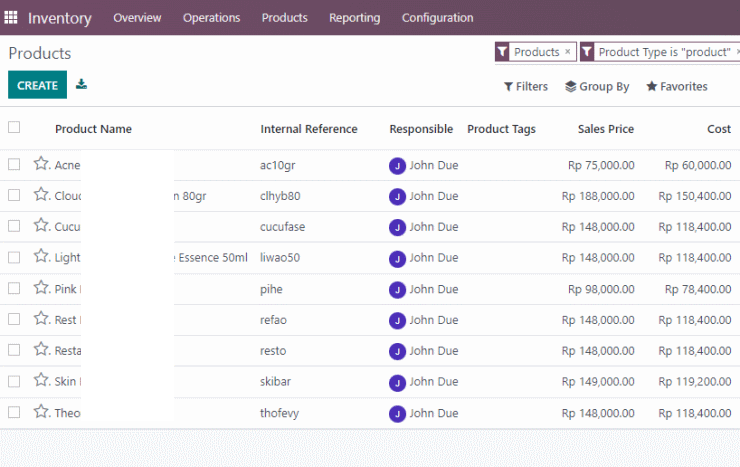Image resolution: width=740 pixels, height=467 pixels.
Task: Sort by Internal Reference column header
Action: click(309, 129)
